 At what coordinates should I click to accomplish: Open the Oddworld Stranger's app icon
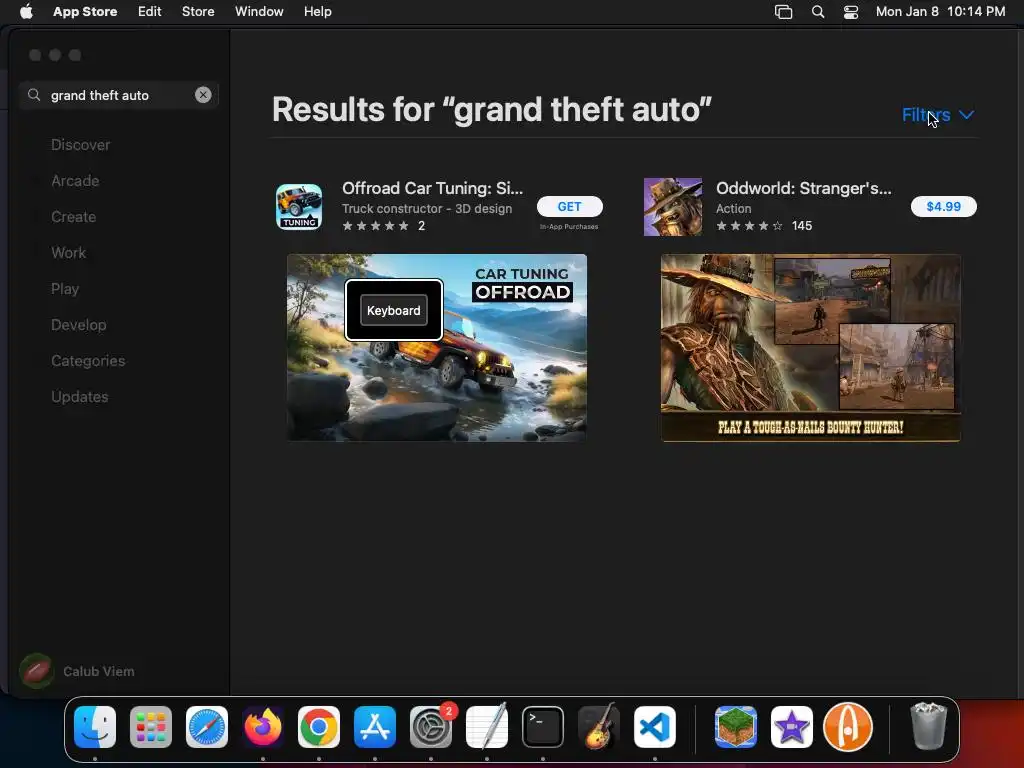(673, 206)
